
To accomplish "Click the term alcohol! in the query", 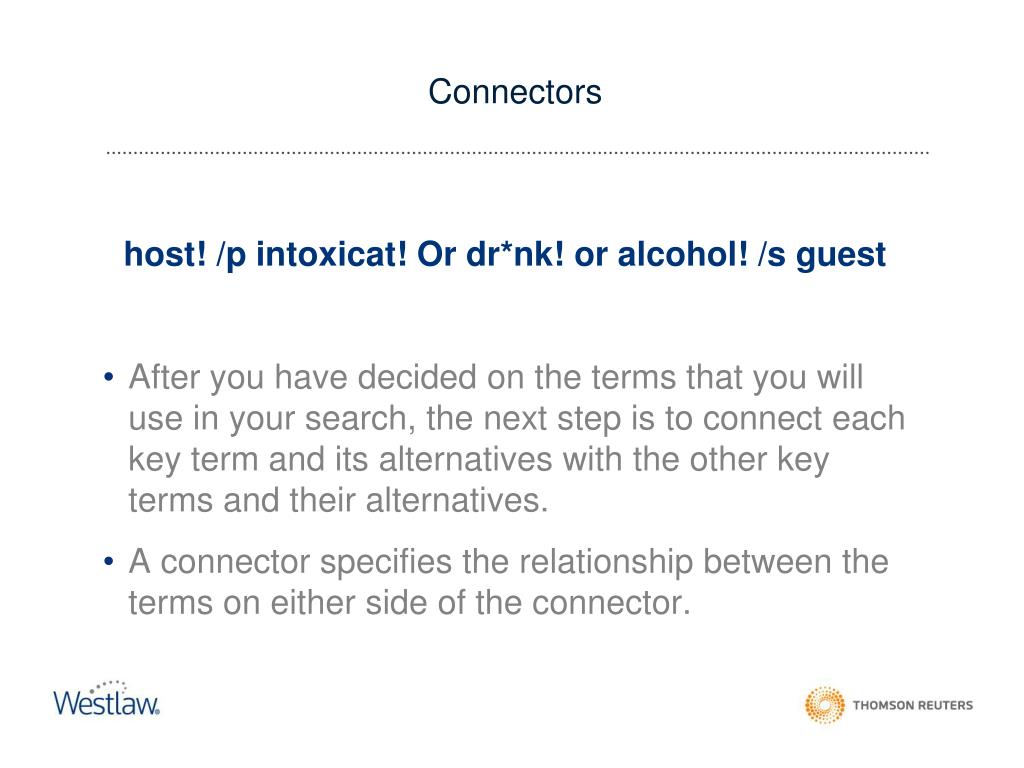I will click(x=682, y=254).
